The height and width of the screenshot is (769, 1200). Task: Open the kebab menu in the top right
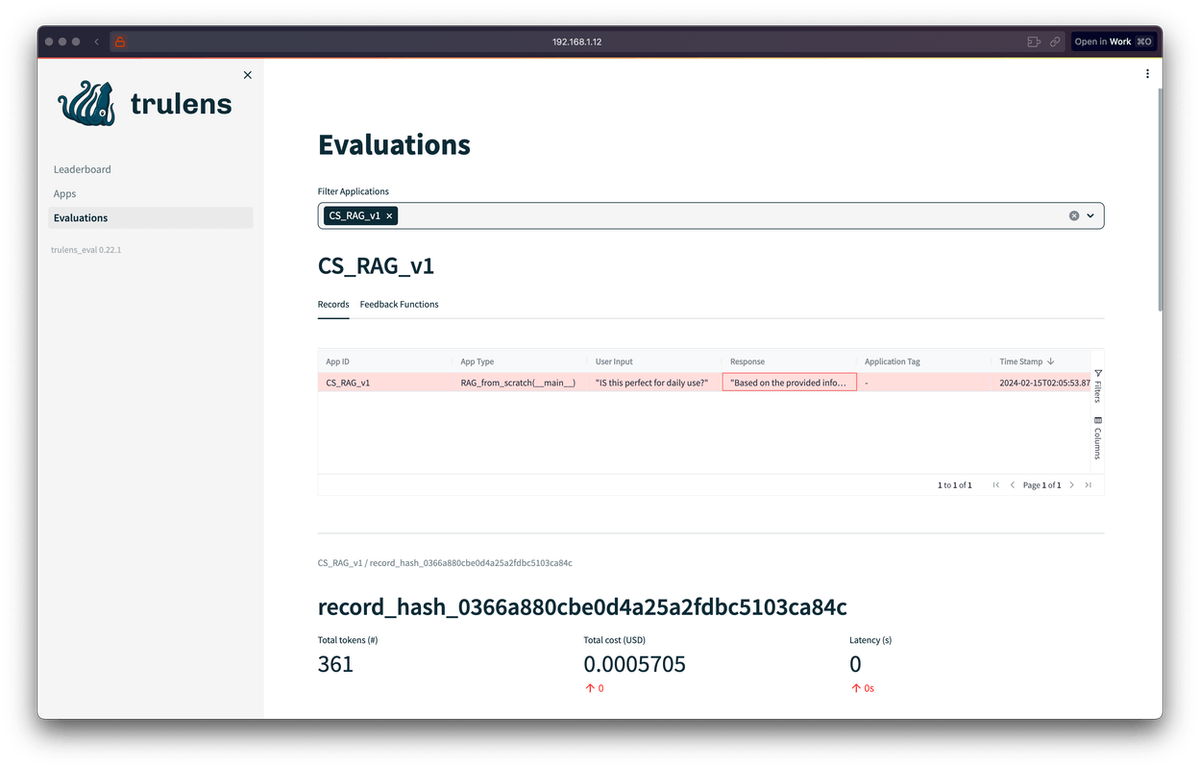coord(1147,73)
